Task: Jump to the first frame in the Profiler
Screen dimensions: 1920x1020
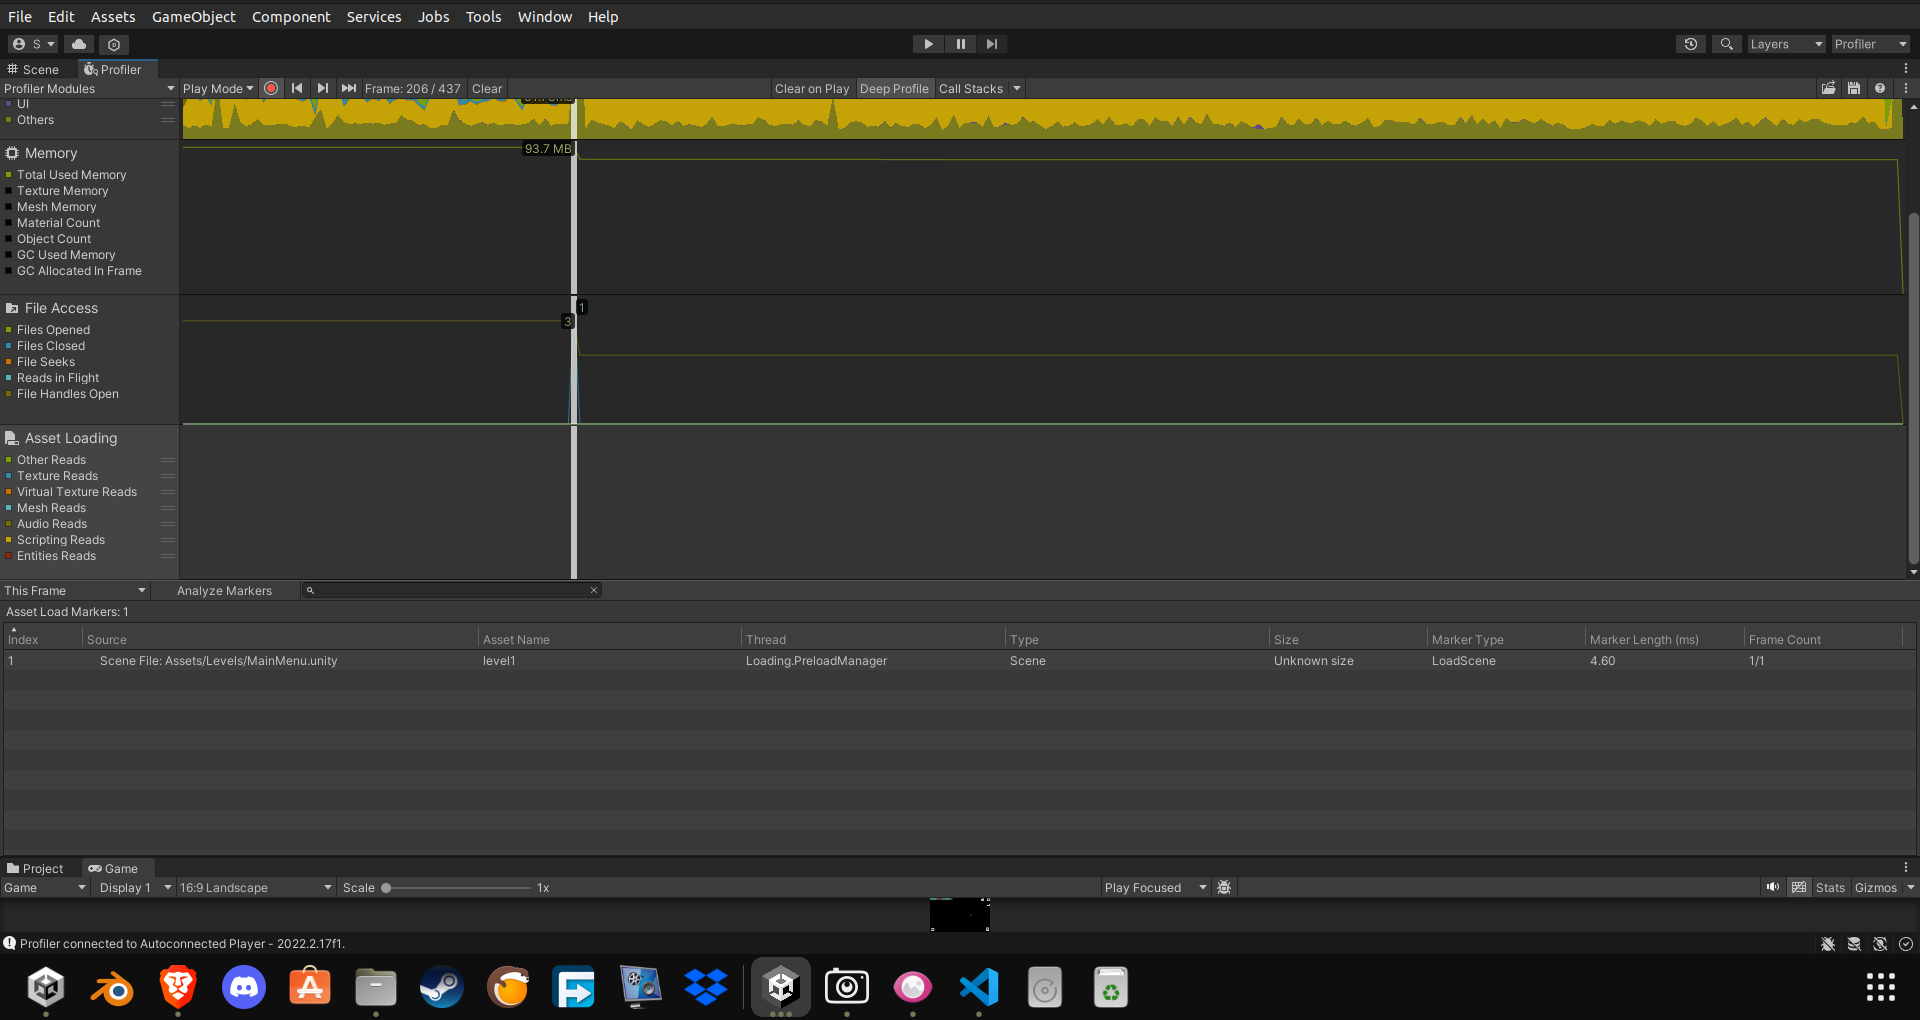Action: click(297, 88)
